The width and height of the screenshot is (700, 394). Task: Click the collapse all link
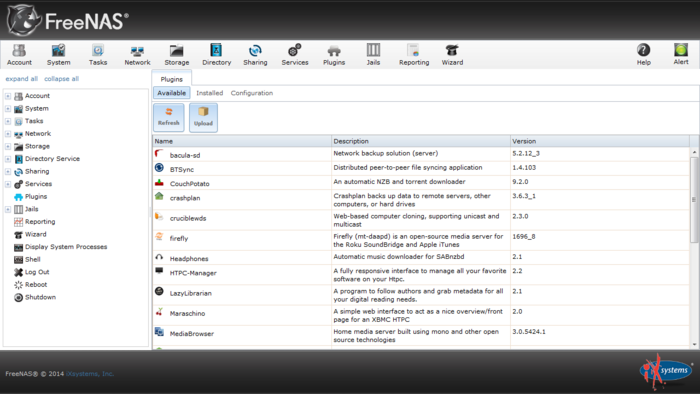point(61,79)
